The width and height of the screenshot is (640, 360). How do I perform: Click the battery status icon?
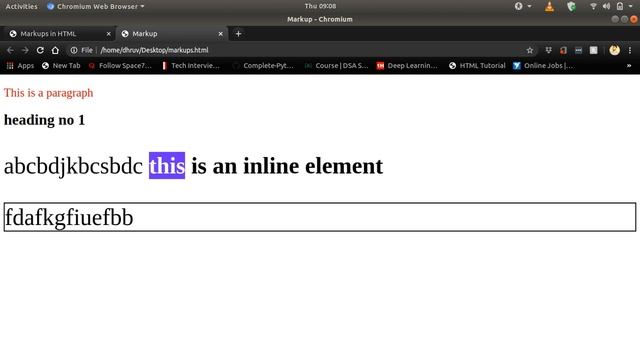point(620,6)
